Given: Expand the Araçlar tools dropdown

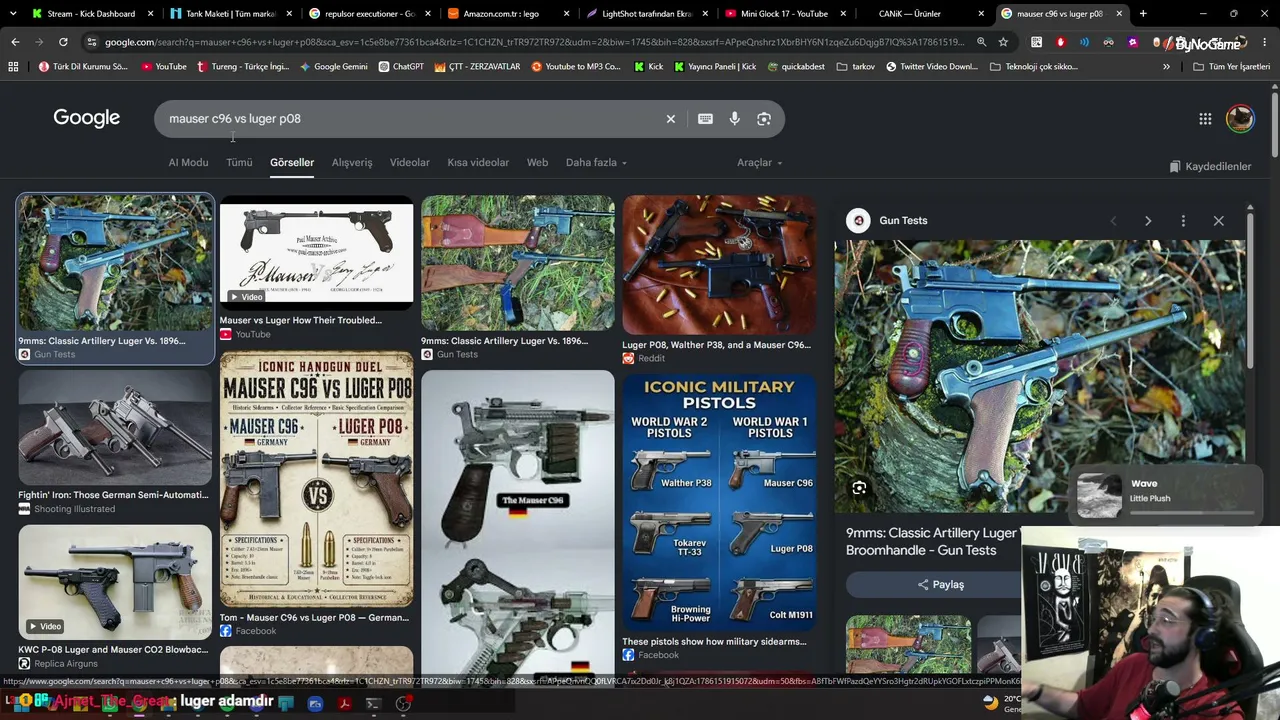Looking at the screenshot, I should tap(760, 163).
